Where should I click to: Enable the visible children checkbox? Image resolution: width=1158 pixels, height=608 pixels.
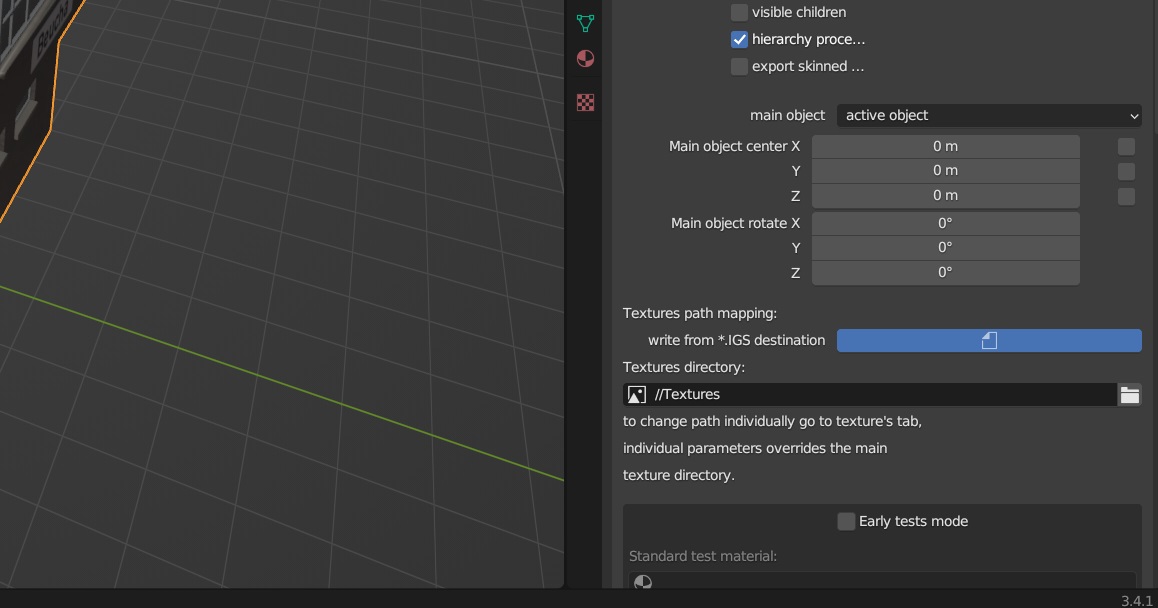click(x=739, y=12)
